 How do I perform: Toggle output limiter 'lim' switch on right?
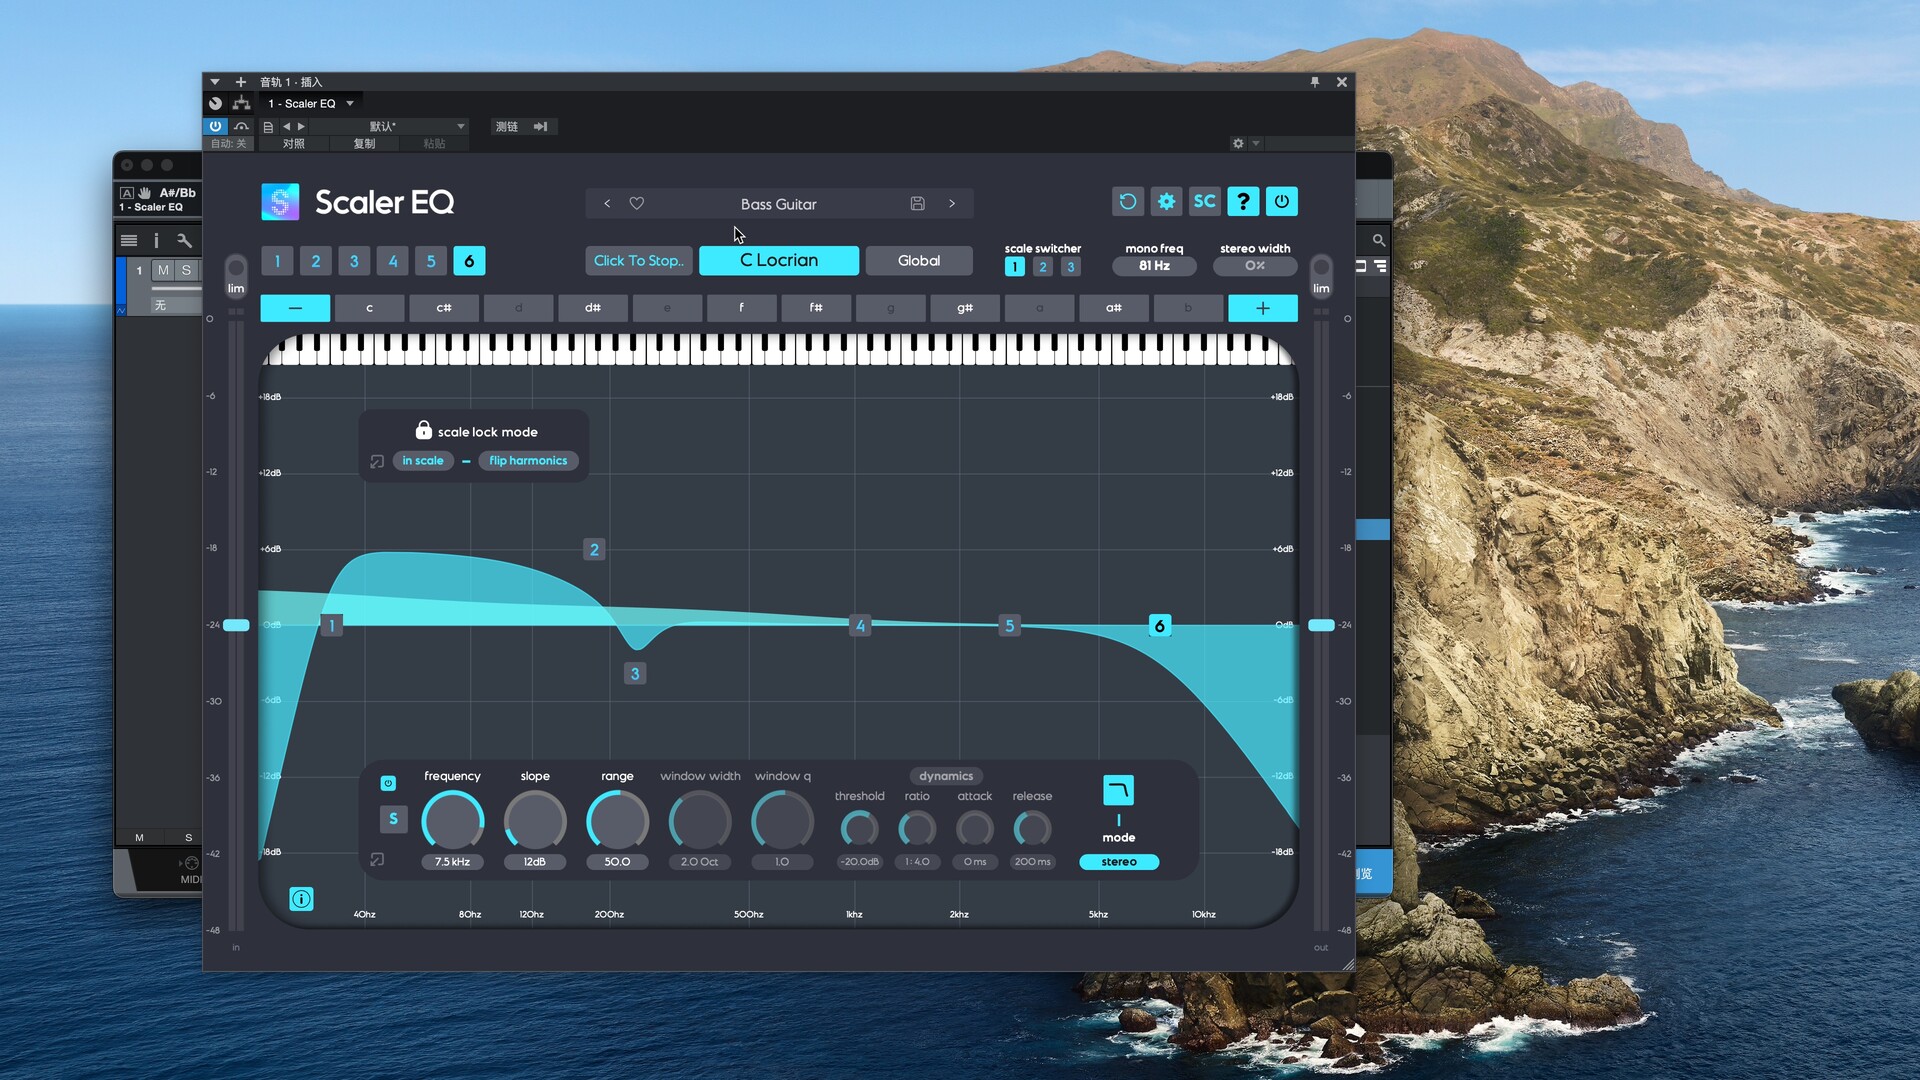[x=1321, y=275]
